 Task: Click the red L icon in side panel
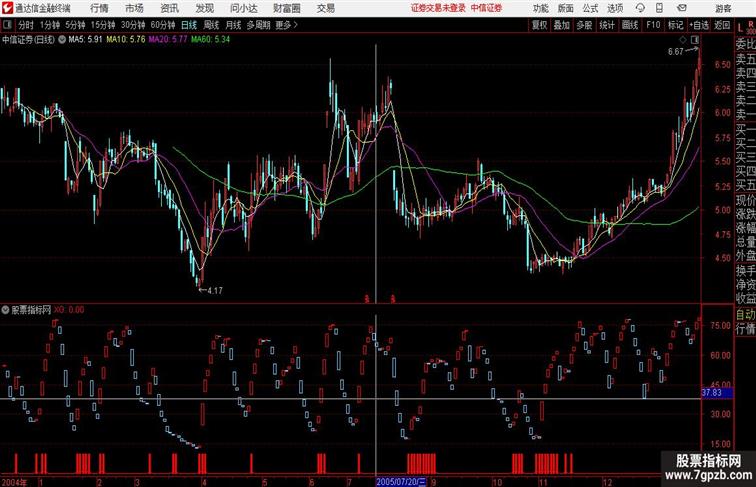click(740, 28)
